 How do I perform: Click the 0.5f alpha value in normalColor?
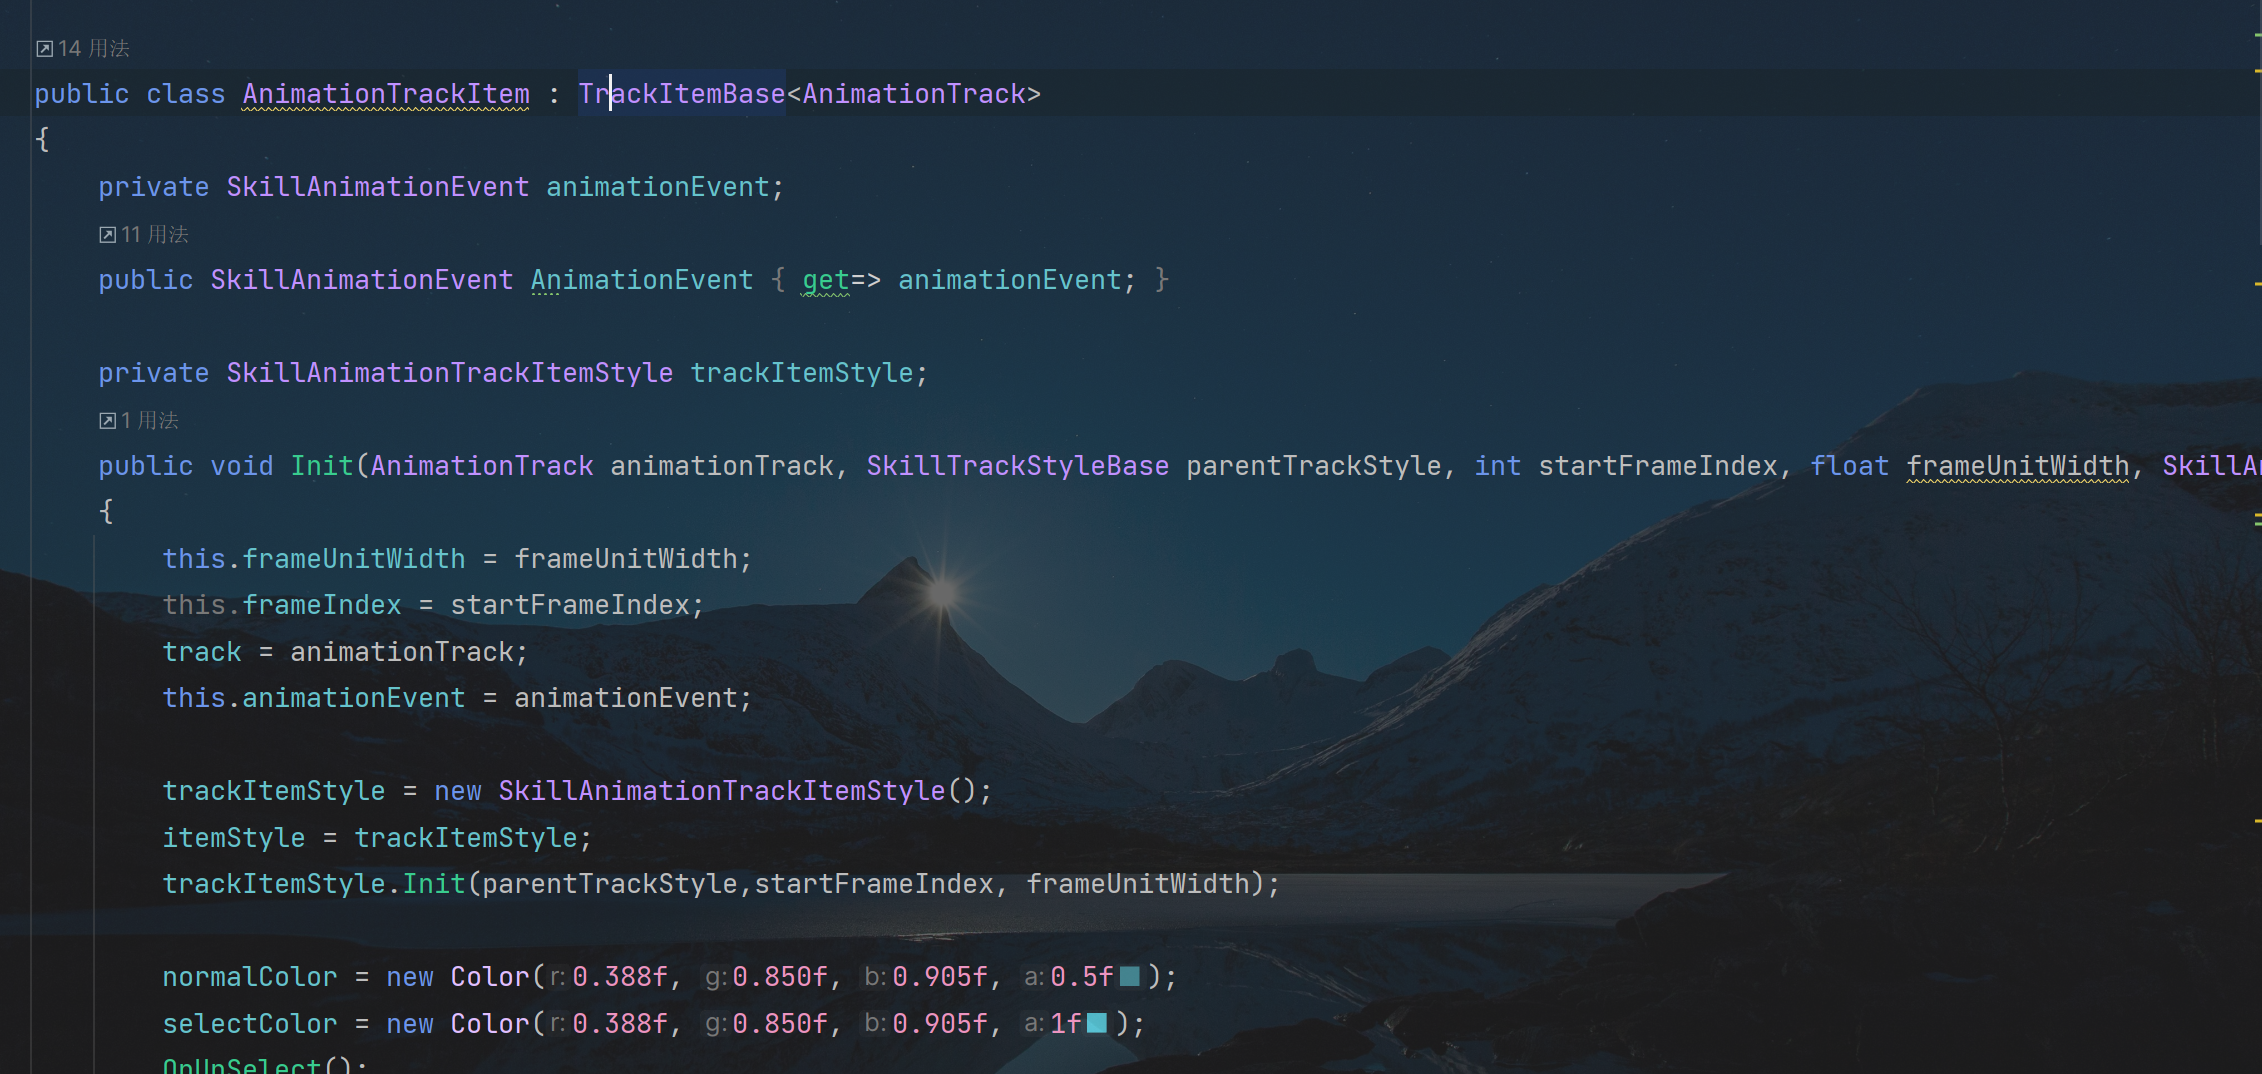pyautogui.click(x=1081, y=977)
